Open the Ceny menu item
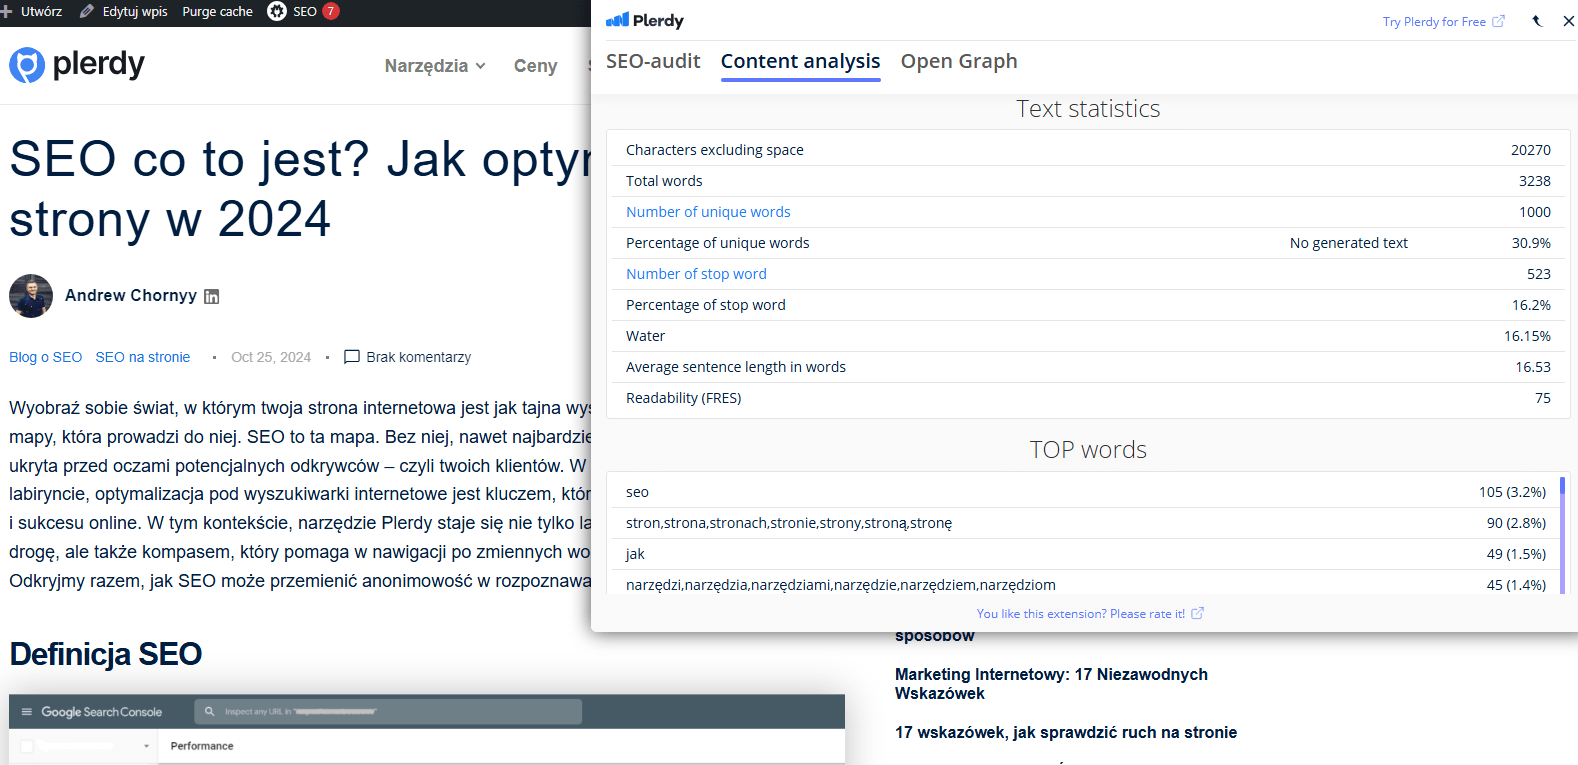This screenshot has width=1578, height=765. (535, 66)
